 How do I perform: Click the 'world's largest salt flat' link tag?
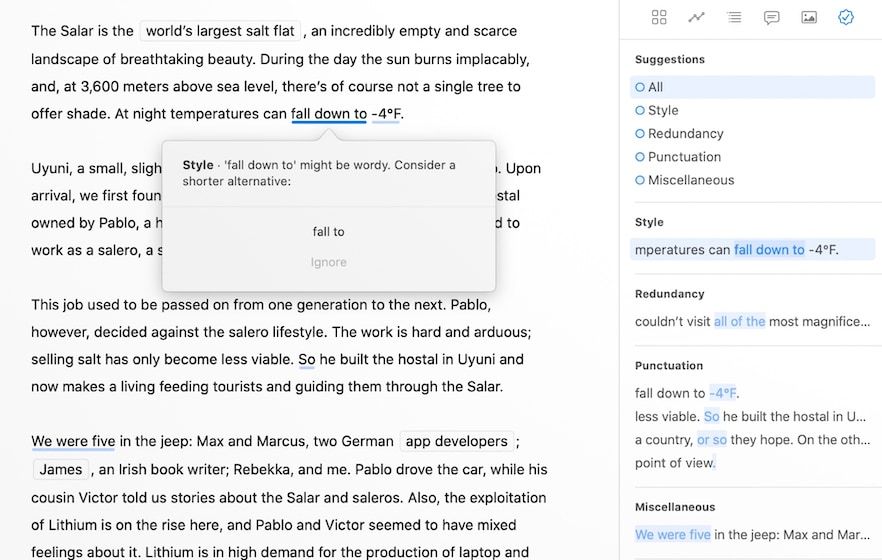pos(220,31)
